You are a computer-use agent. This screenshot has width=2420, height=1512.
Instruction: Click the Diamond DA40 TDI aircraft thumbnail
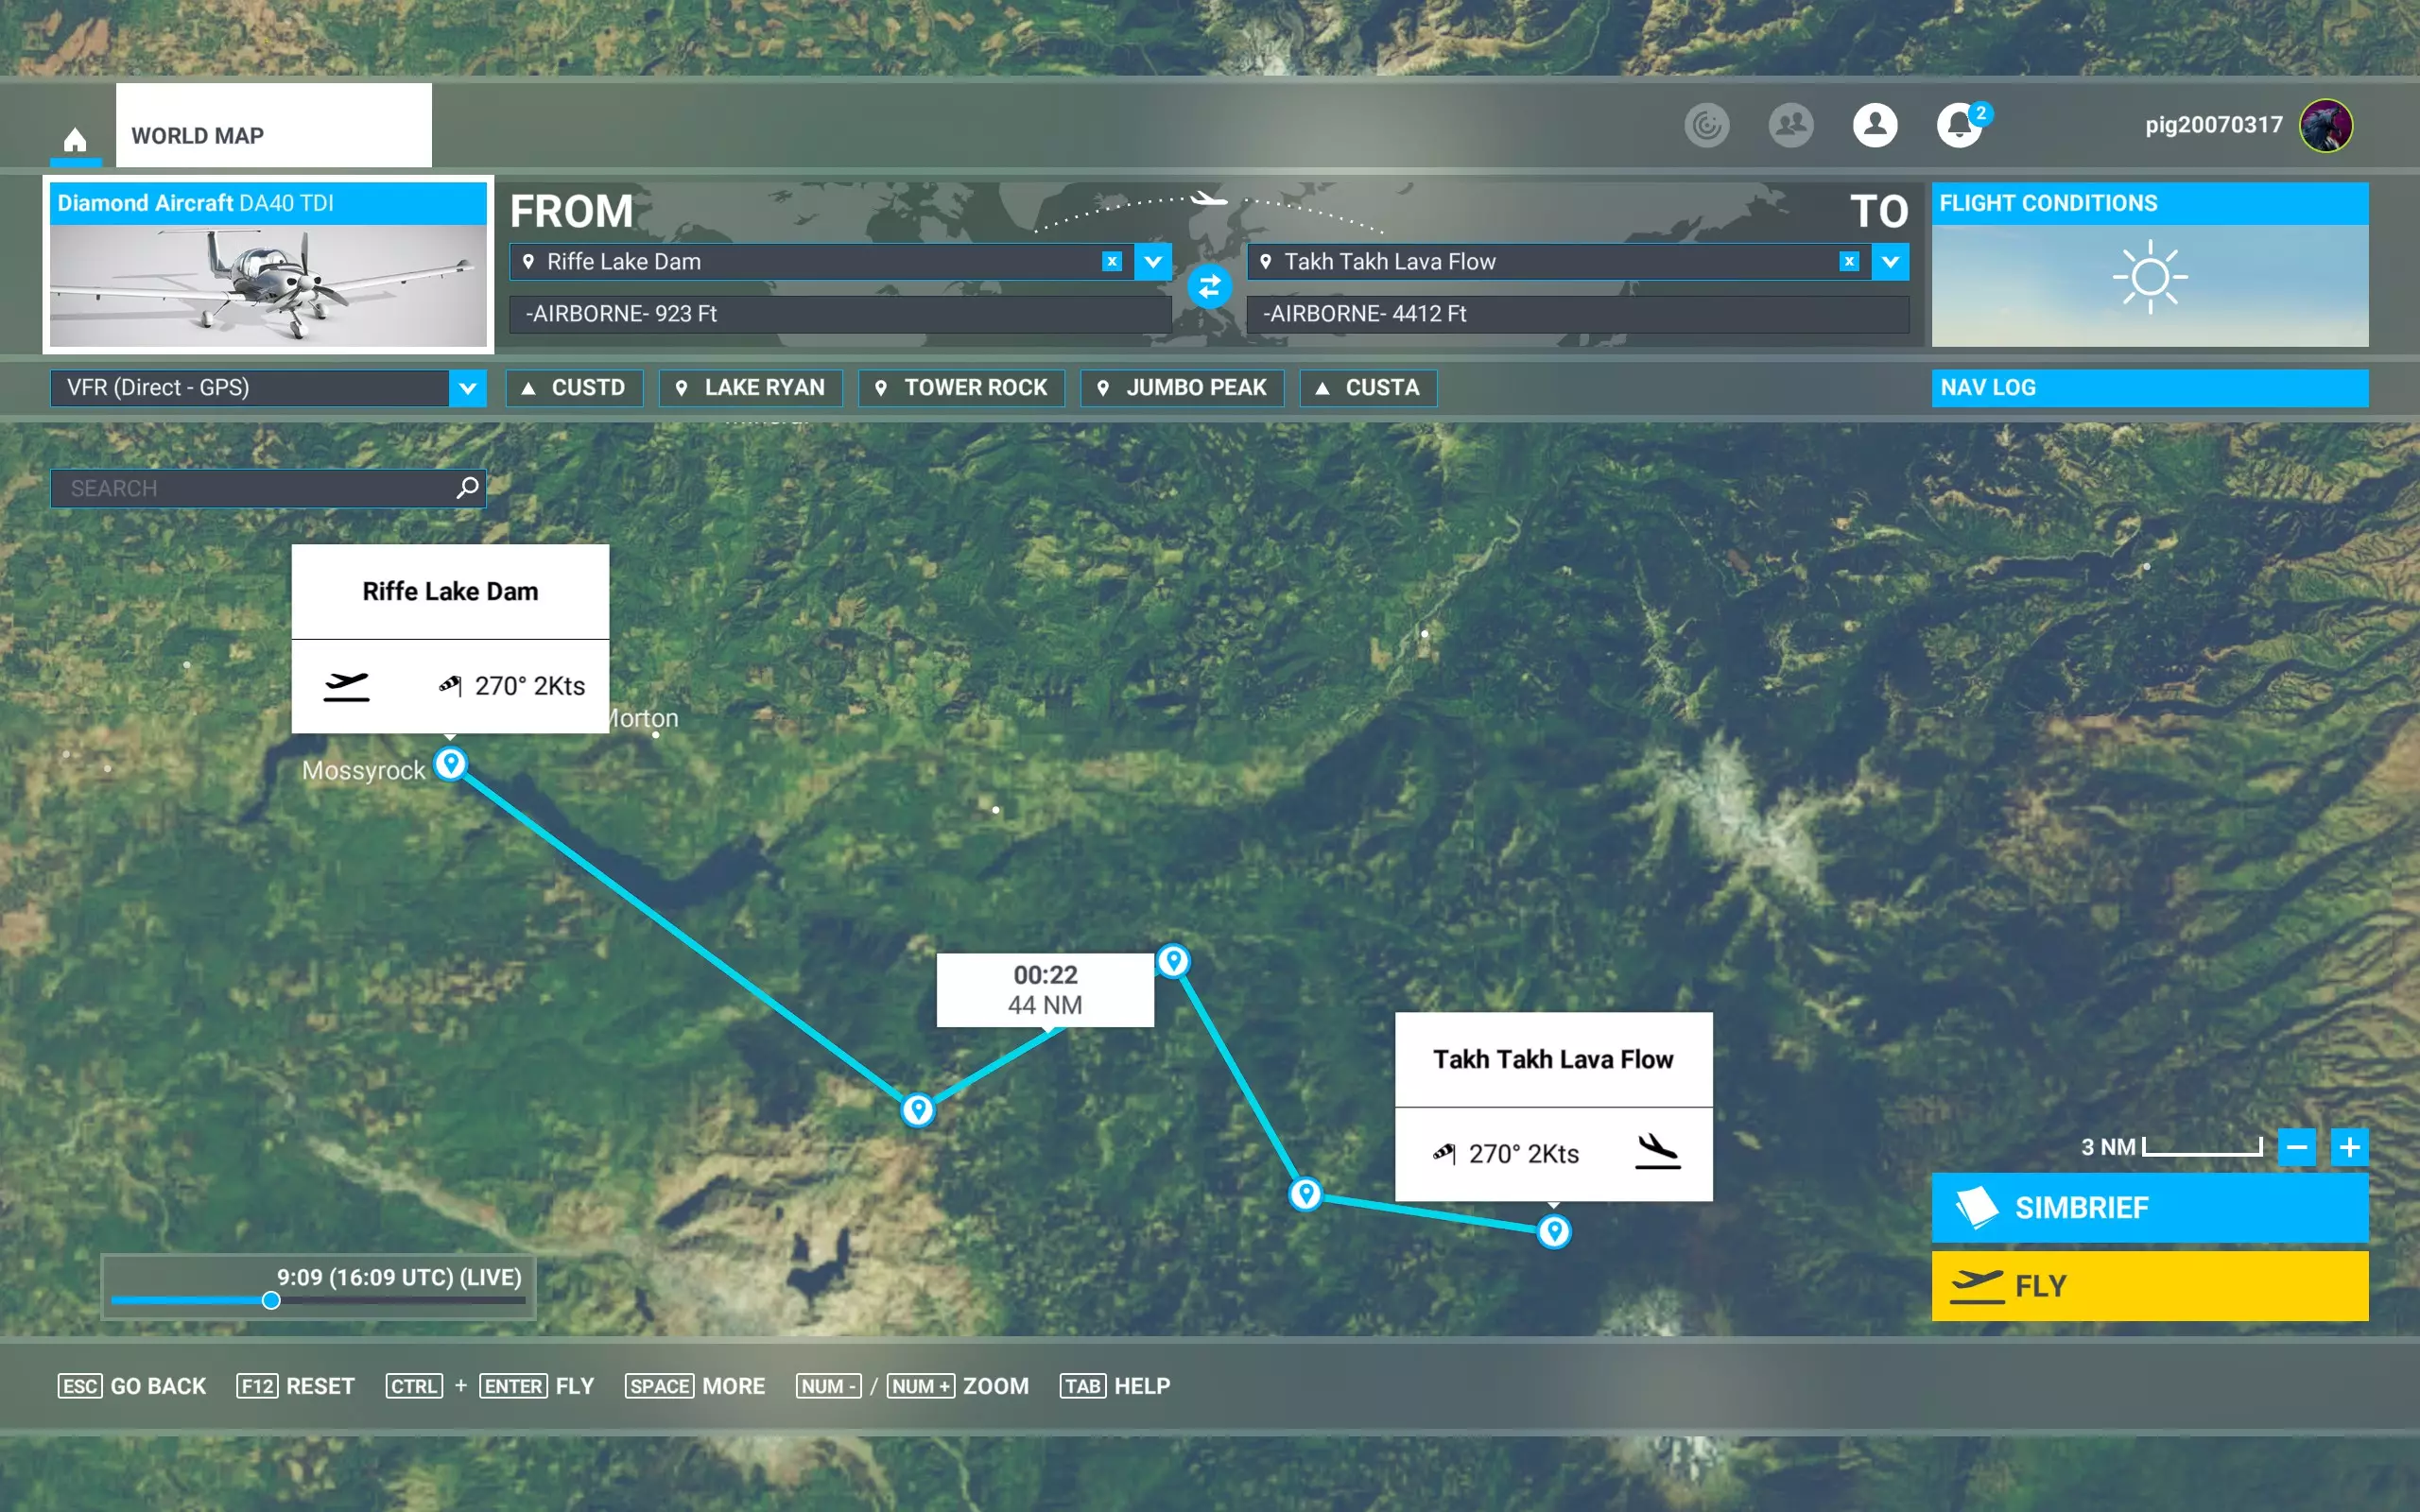pyautogui.click(x=268, y=285)
